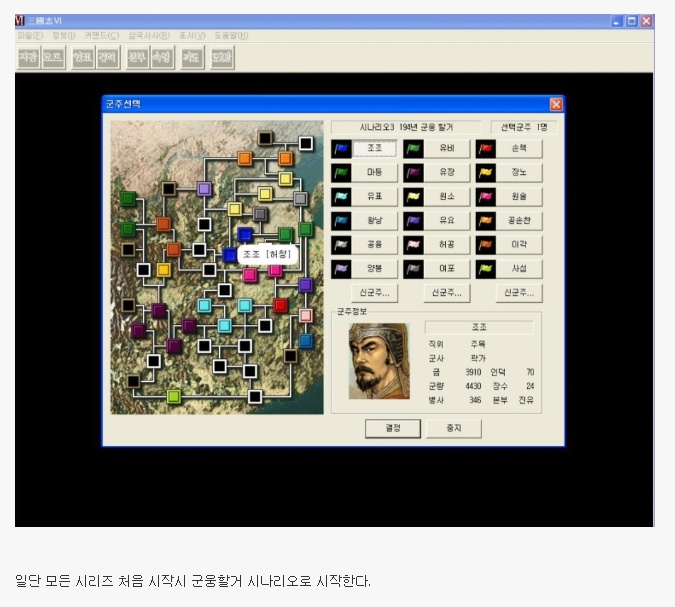Click the 저장 (save) toolbar icon
The image size is (675, 607).
[29, 57]
